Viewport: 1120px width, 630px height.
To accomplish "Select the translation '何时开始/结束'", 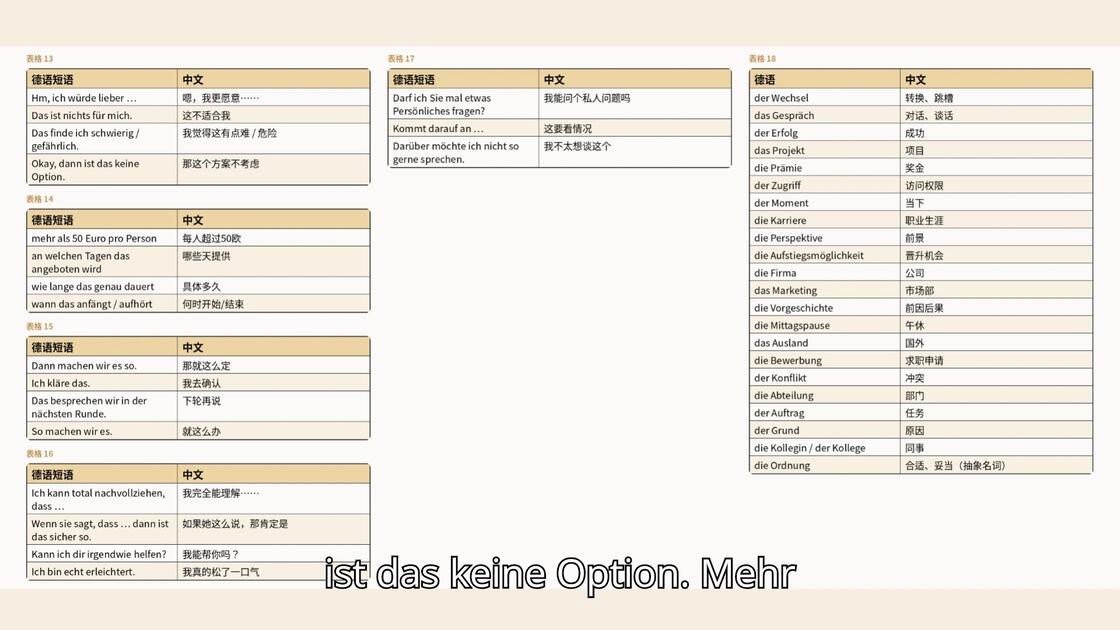I will click(x=213, y=304).
